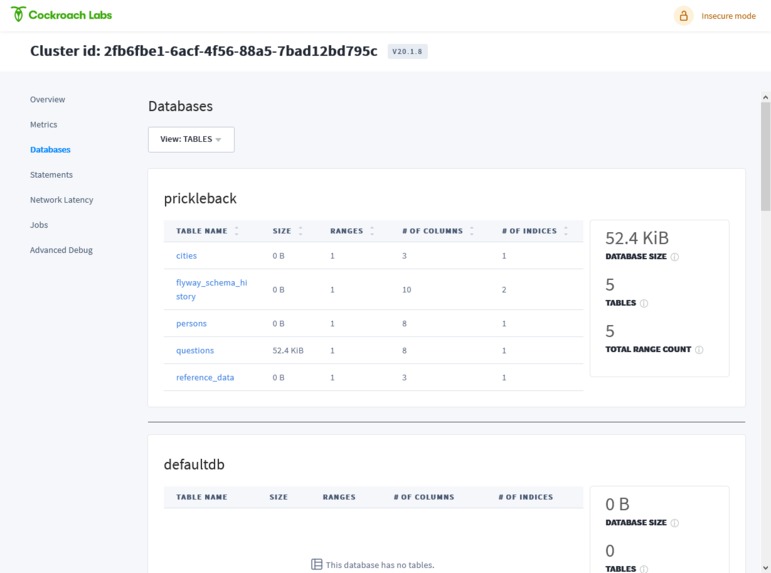Sort prickleback tables by Ranges arrows

[x=372, y=231]
